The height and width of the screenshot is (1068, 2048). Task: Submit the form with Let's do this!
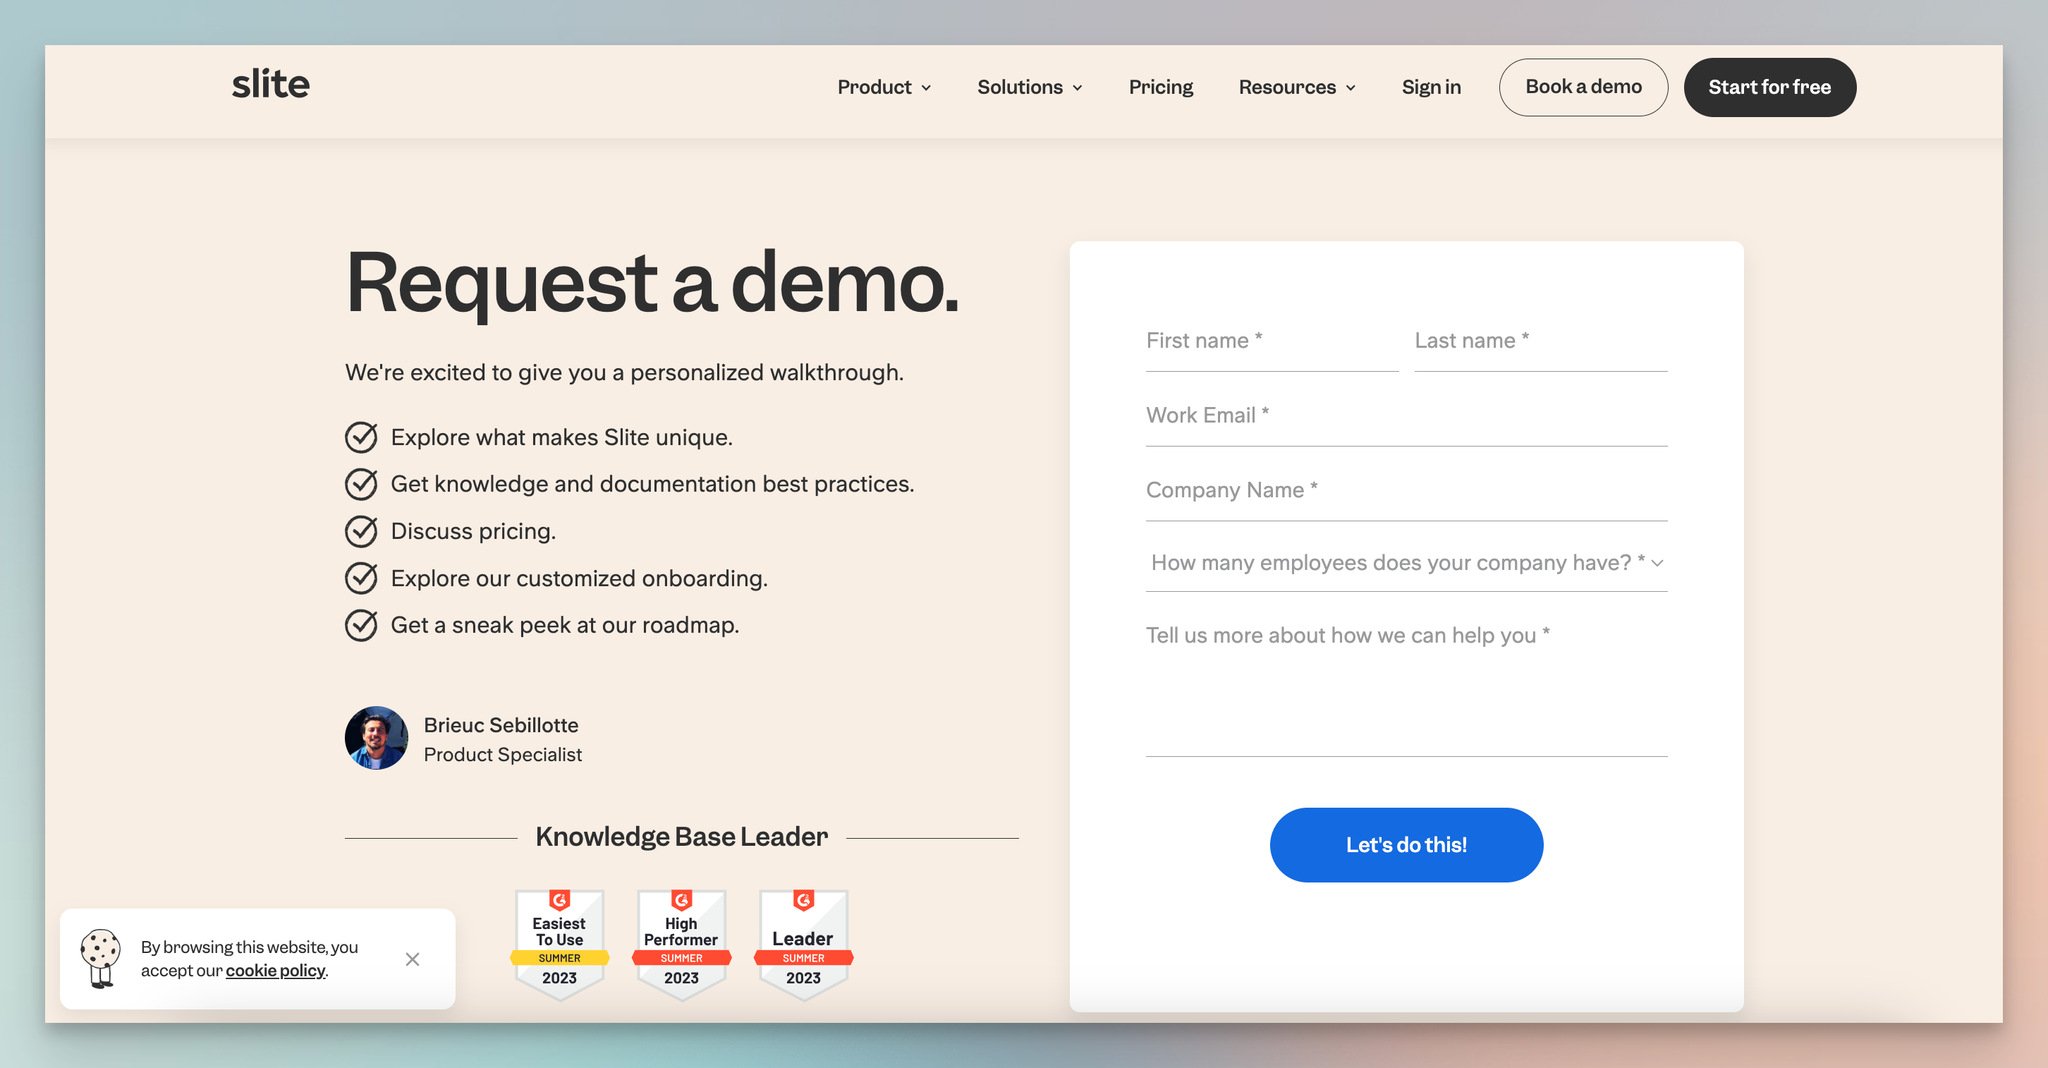point(1406,845)
